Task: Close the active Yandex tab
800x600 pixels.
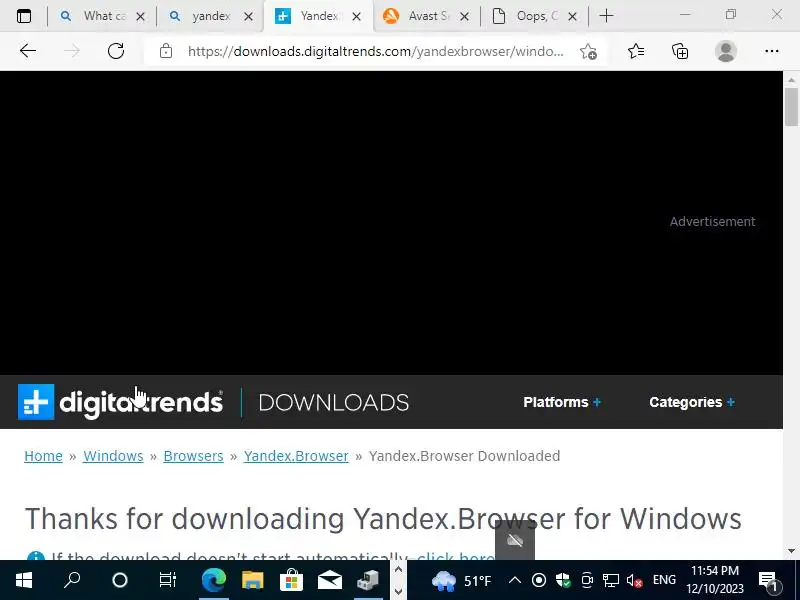Action: pos(357,17)
